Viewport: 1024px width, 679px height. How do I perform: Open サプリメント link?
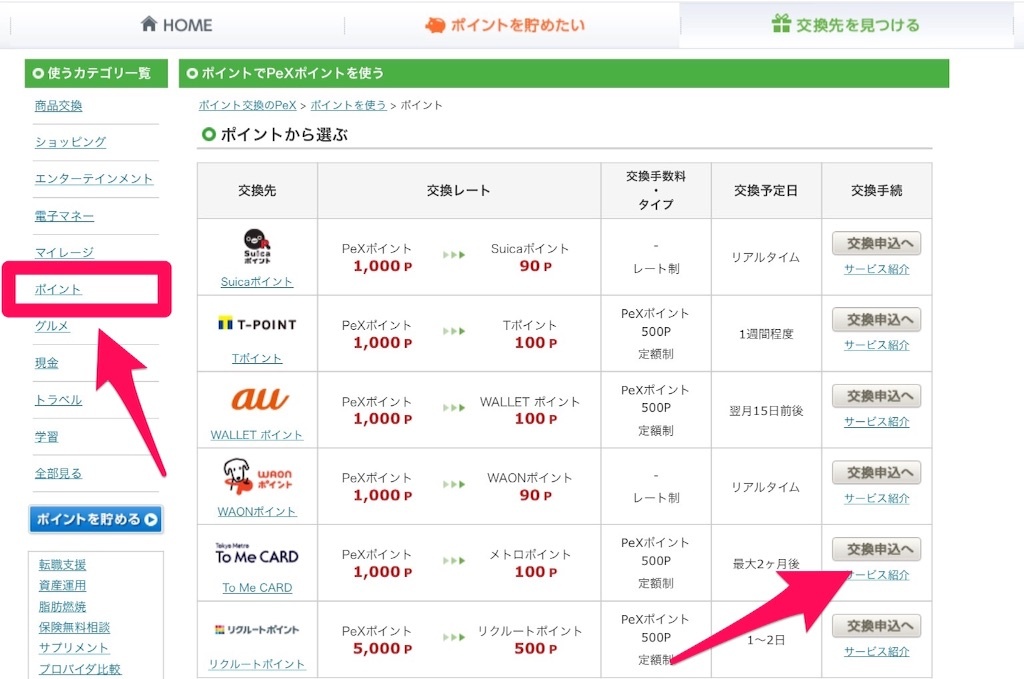(x=73, y=648)
